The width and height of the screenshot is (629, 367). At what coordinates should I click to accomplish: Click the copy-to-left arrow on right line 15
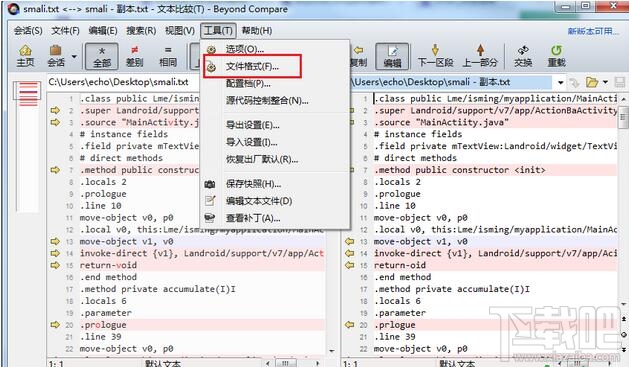pyautogui.click(x=350, y=265)
